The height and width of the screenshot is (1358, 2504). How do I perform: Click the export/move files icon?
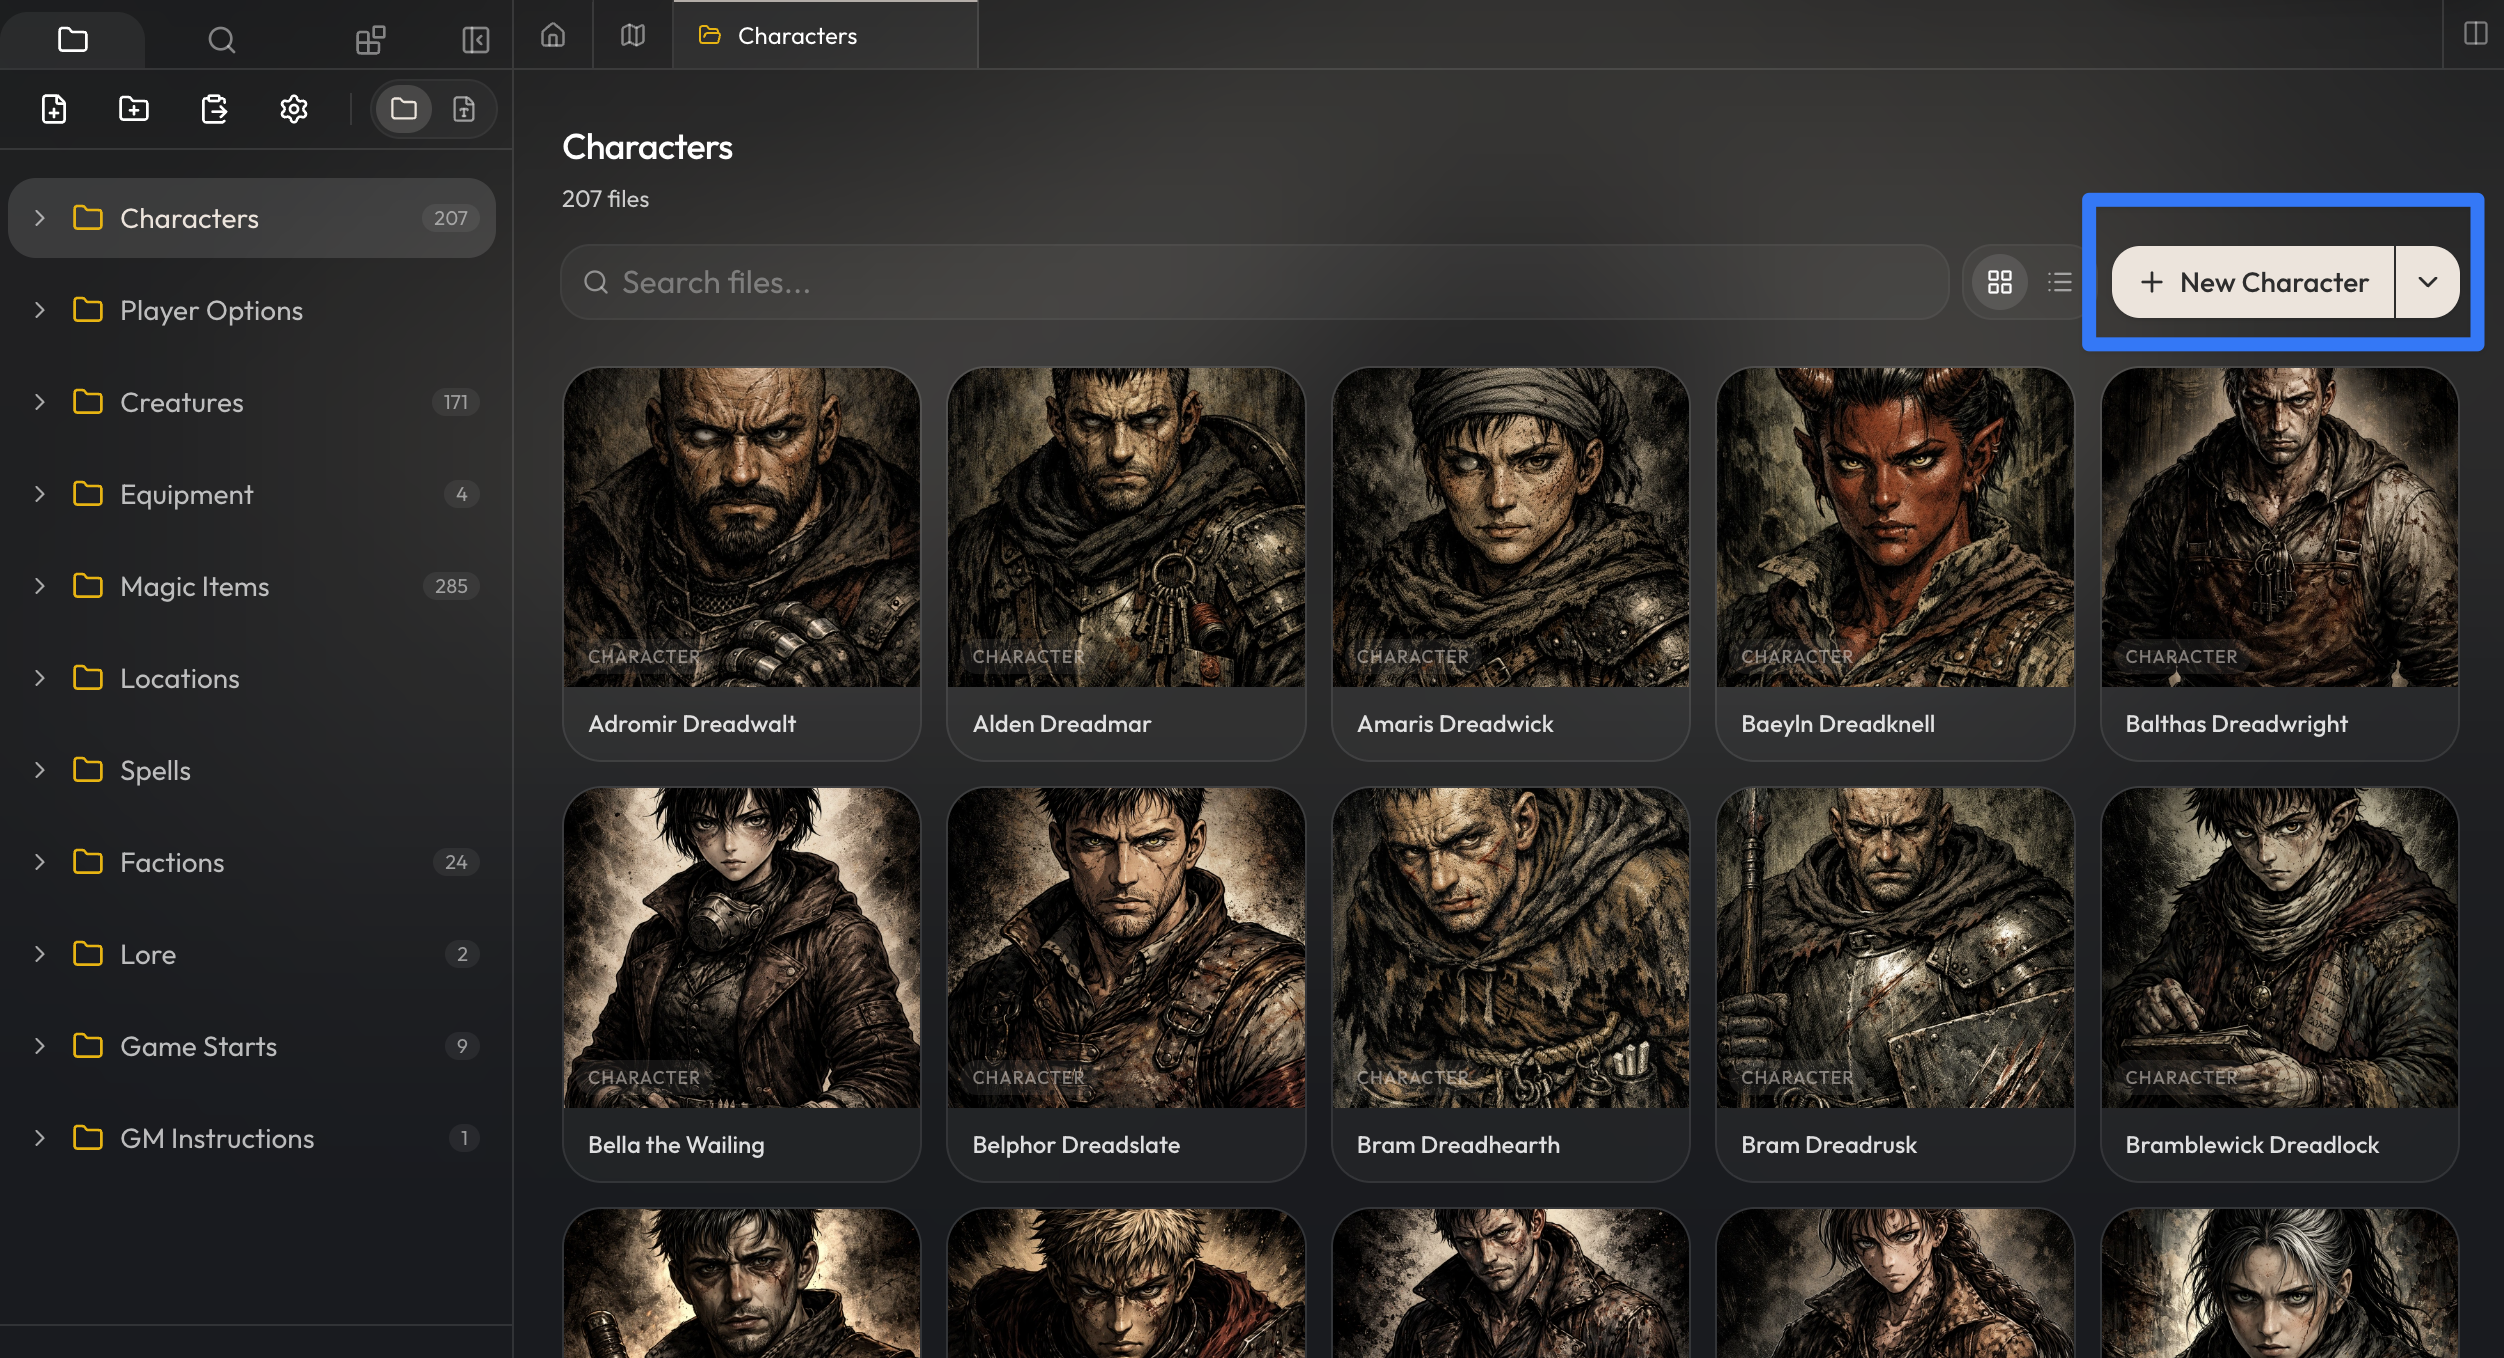(x=214, y=108)
